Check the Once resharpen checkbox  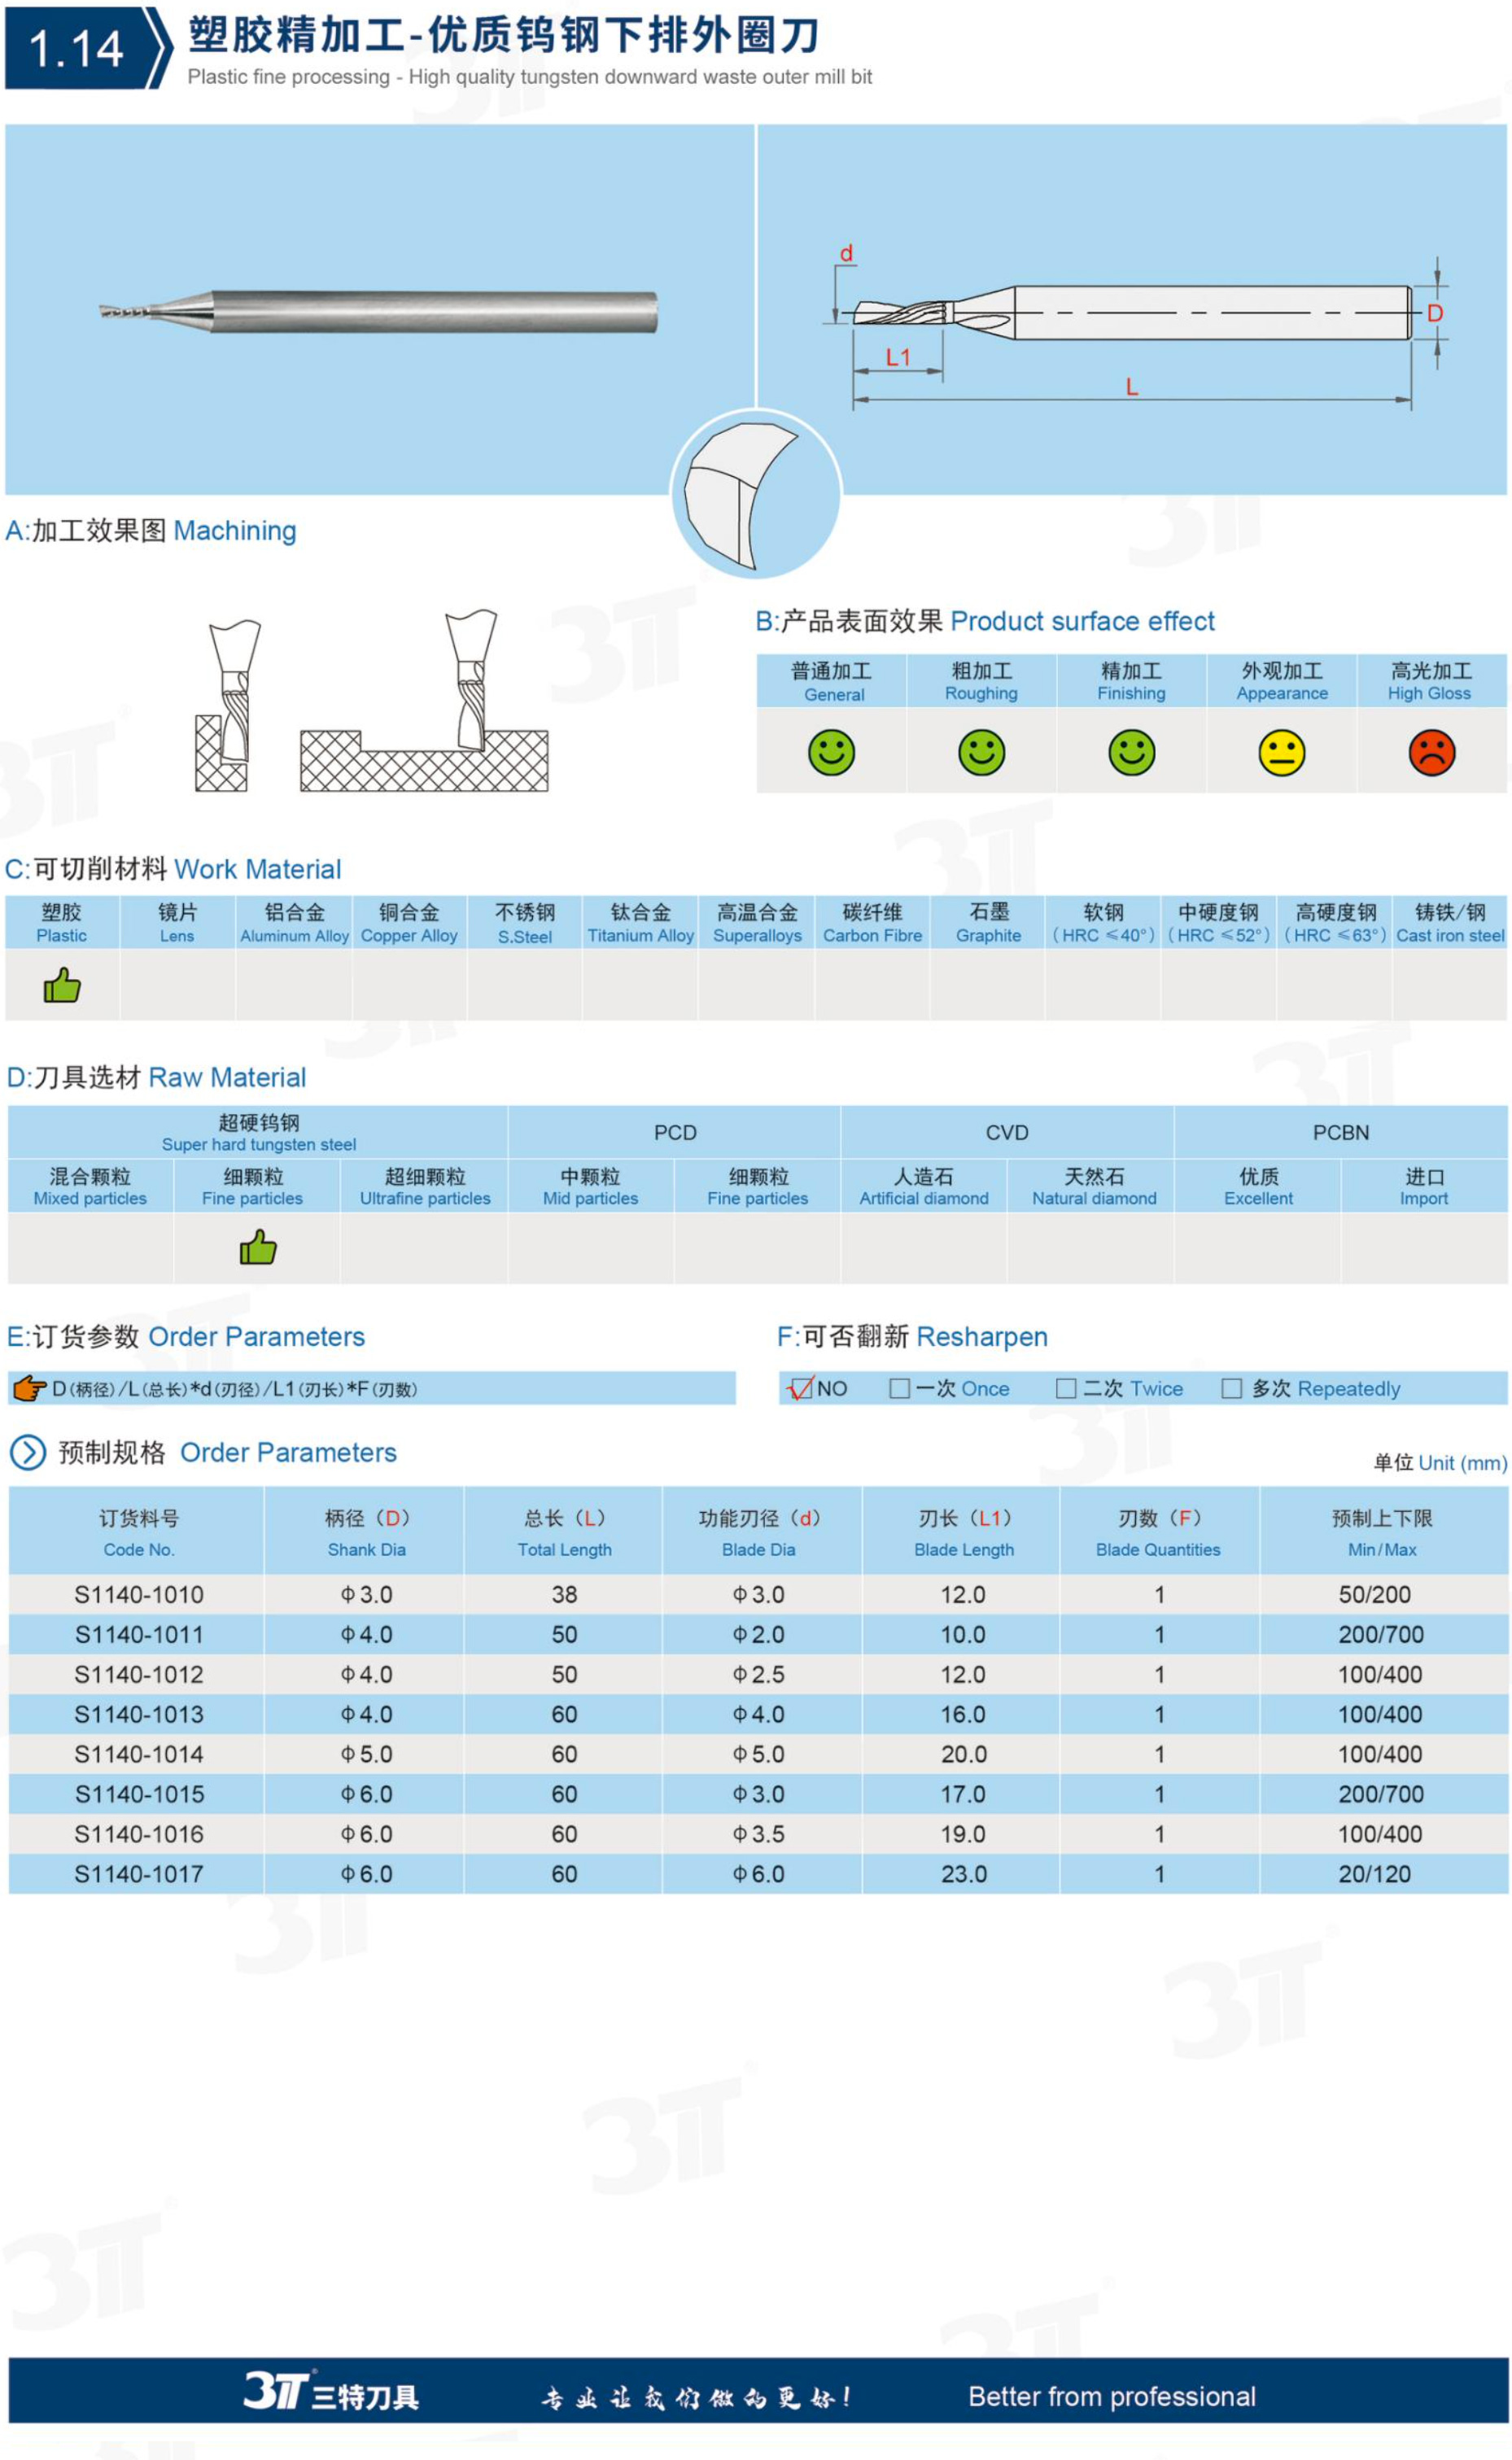click(x=899, y=1388)
